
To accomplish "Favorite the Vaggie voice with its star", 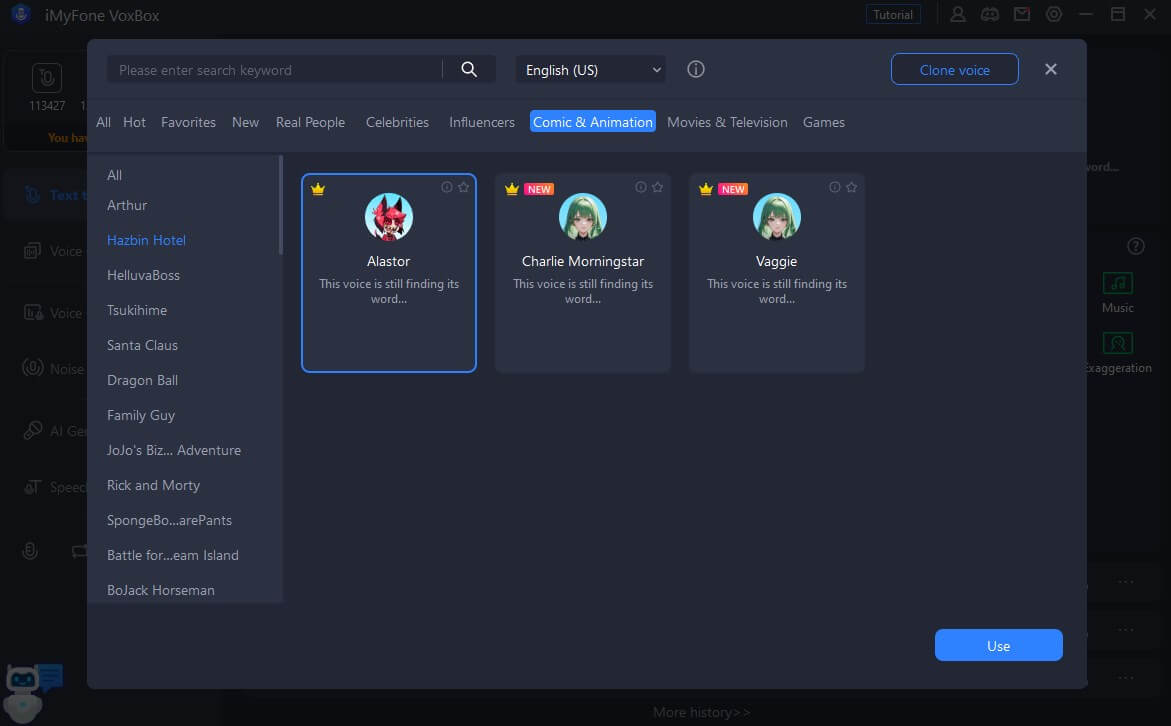I will pos(850,186).
